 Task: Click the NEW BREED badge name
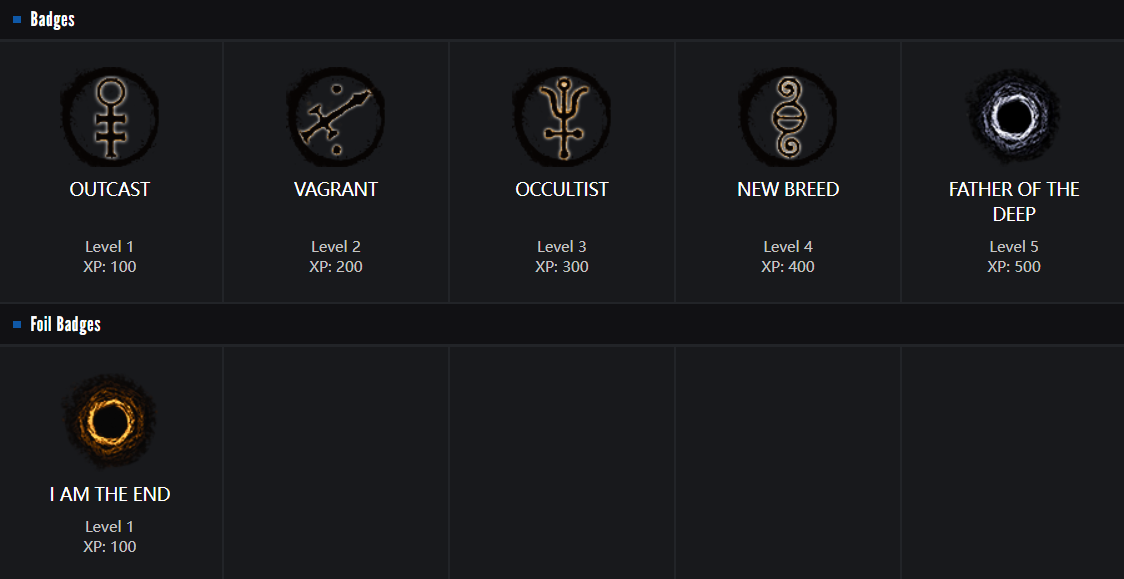coord(788,189)
